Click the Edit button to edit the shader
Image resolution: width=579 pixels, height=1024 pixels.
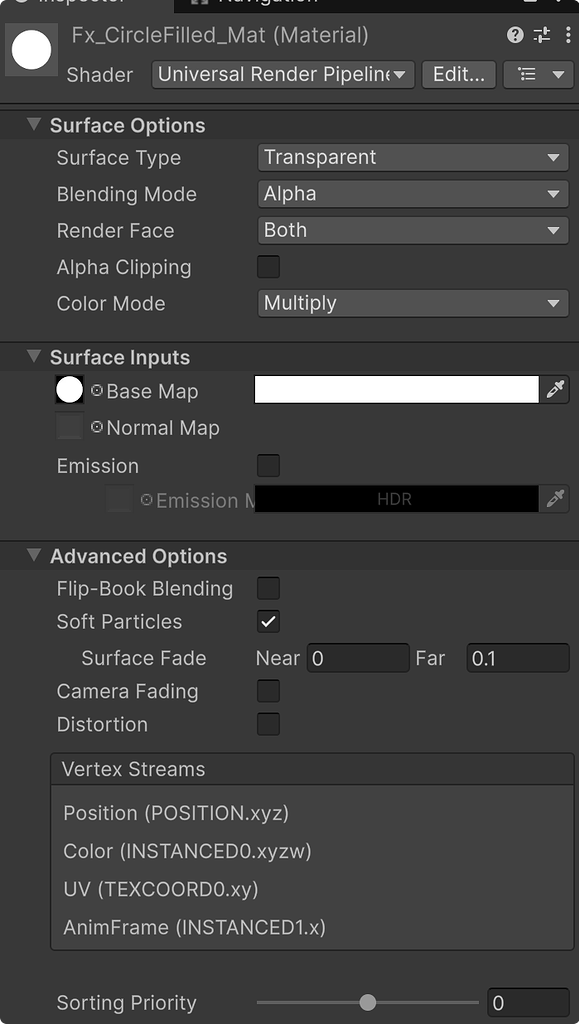[458, 74]
